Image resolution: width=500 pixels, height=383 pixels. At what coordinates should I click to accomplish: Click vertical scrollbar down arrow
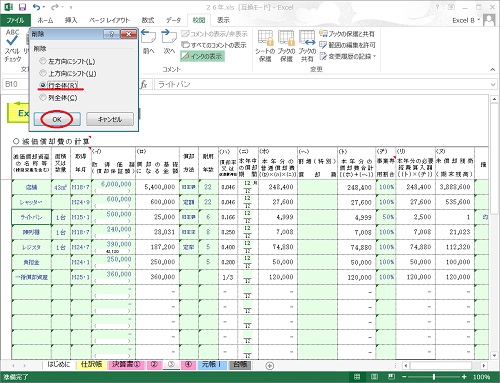[494, 356]
